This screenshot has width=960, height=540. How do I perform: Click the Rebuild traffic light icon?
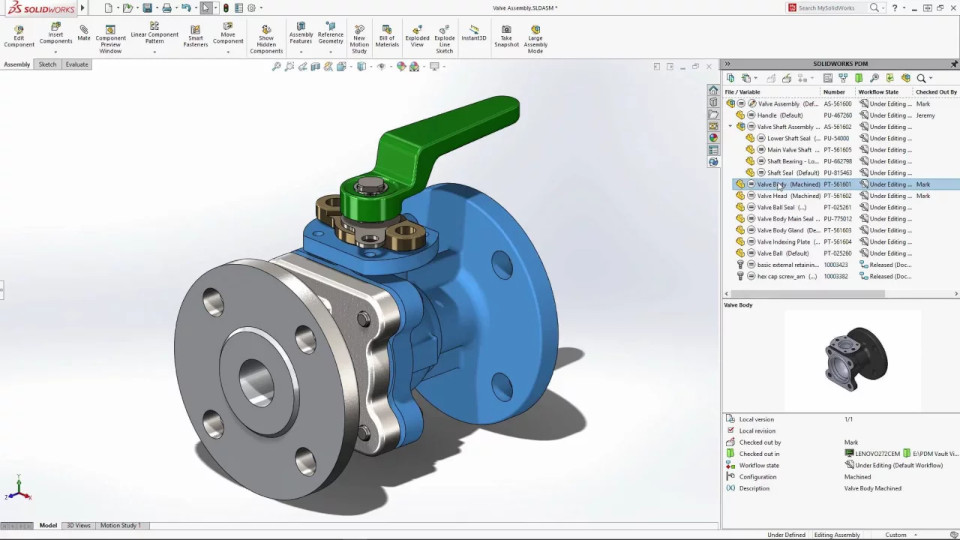tap(226, 8)
